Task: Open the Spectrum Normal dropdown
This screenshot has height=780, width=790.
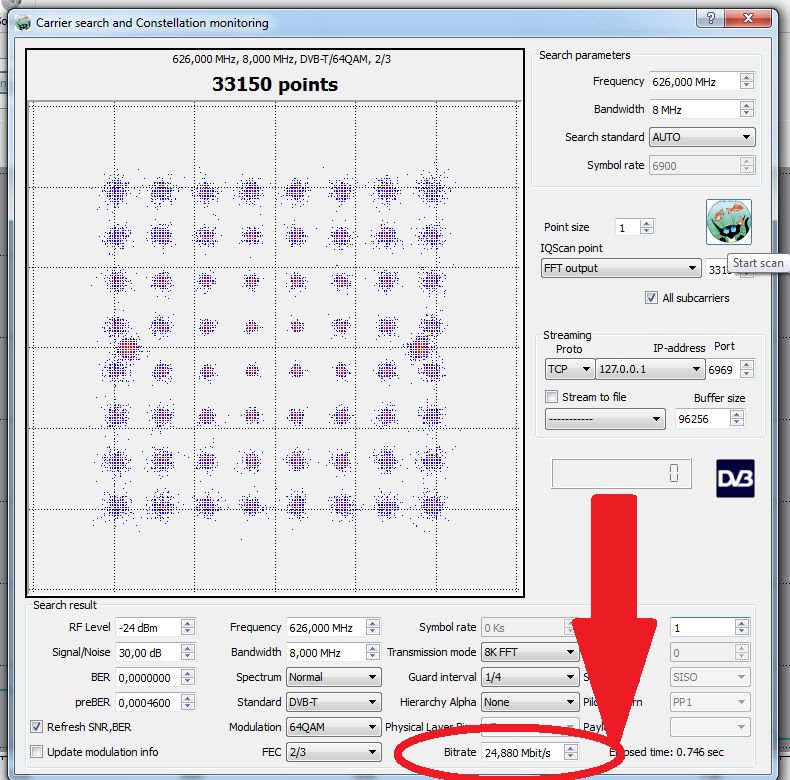Action: pyautogui.click(x=333, y=677)
